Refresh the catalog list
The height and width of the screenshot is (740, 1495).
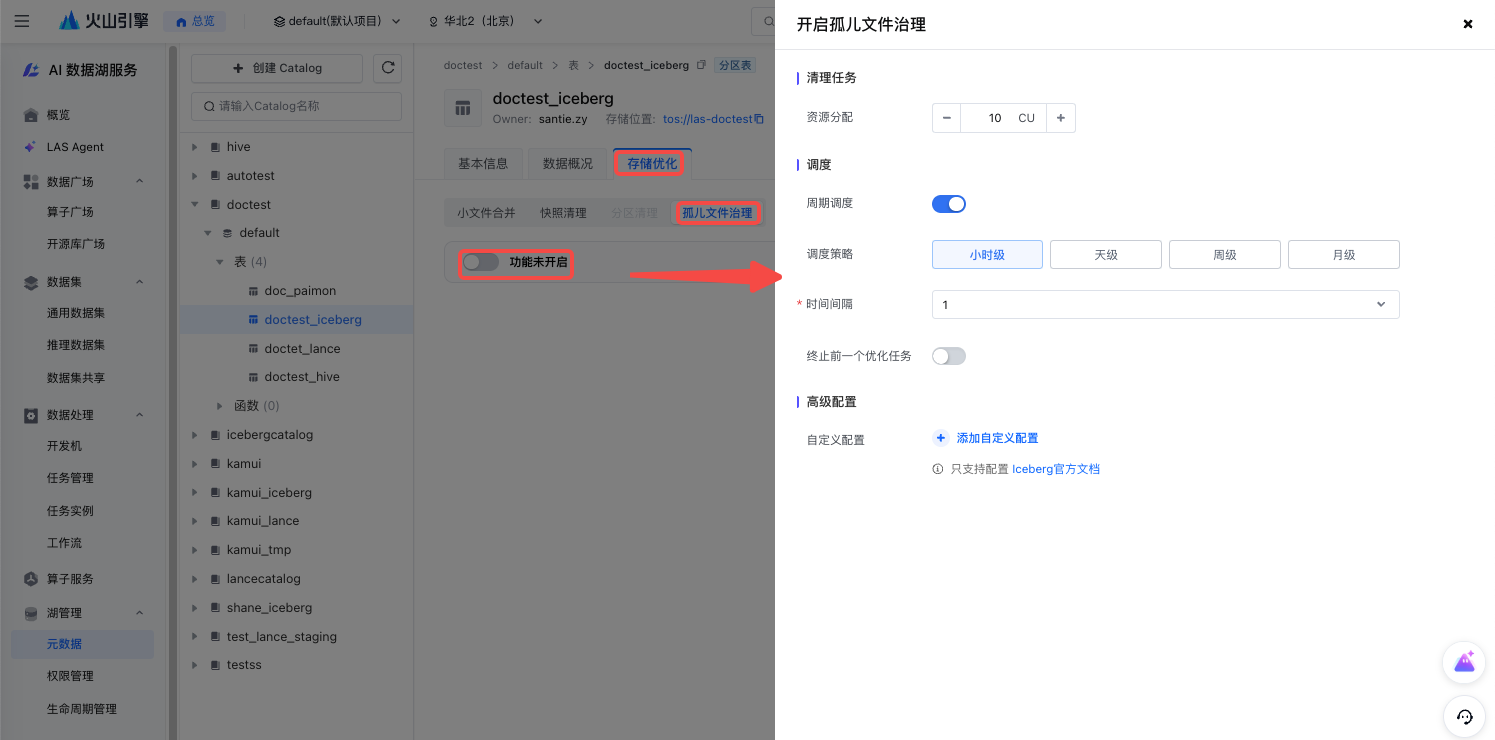pos(387,68)
